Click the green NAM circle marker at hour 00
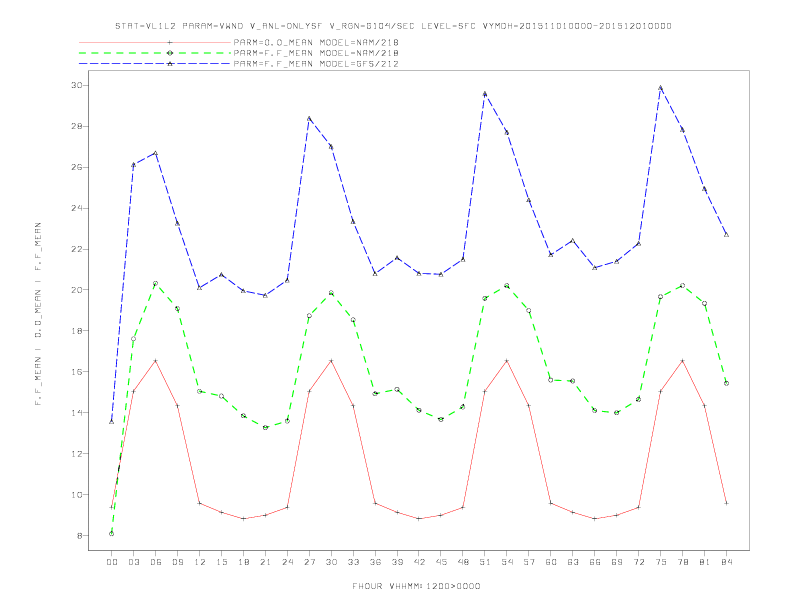This screenshot has height=612, width=792. 112,534
